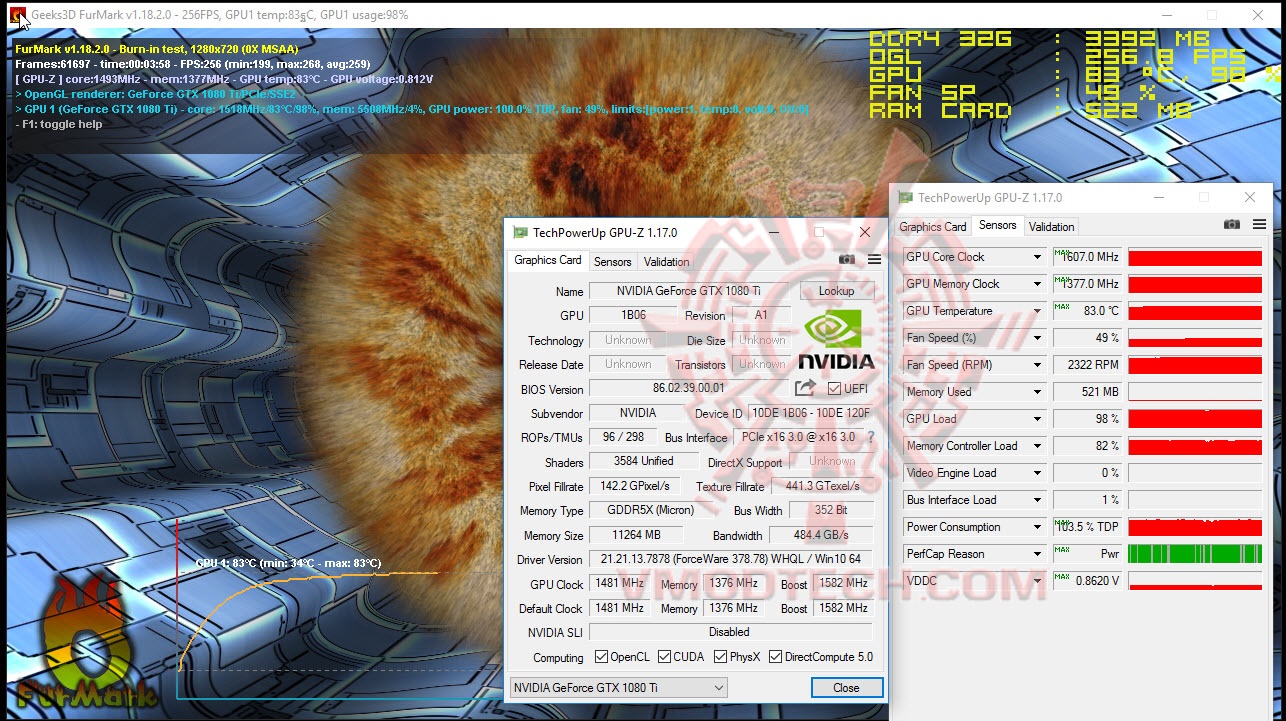Click the Lookup button
Image resolution: width=1286 pixels, height=721 pixels.
837,291
